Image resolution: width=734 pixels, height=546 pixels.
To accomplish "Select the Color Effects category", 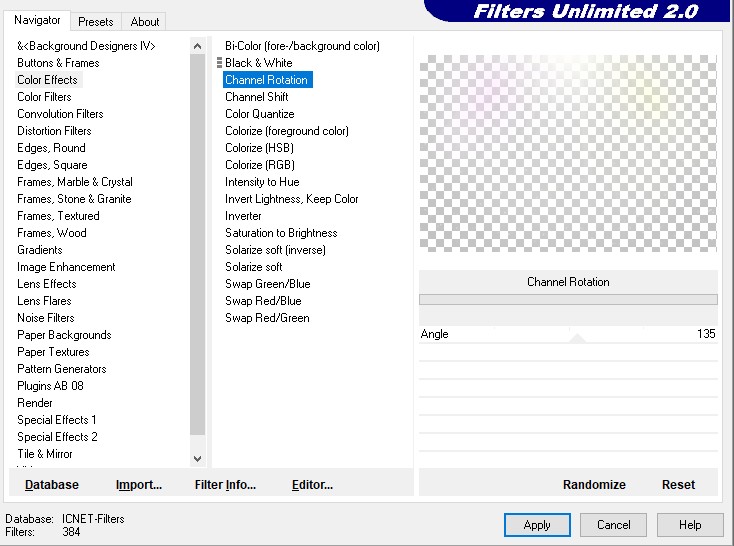I will point(47,80).
